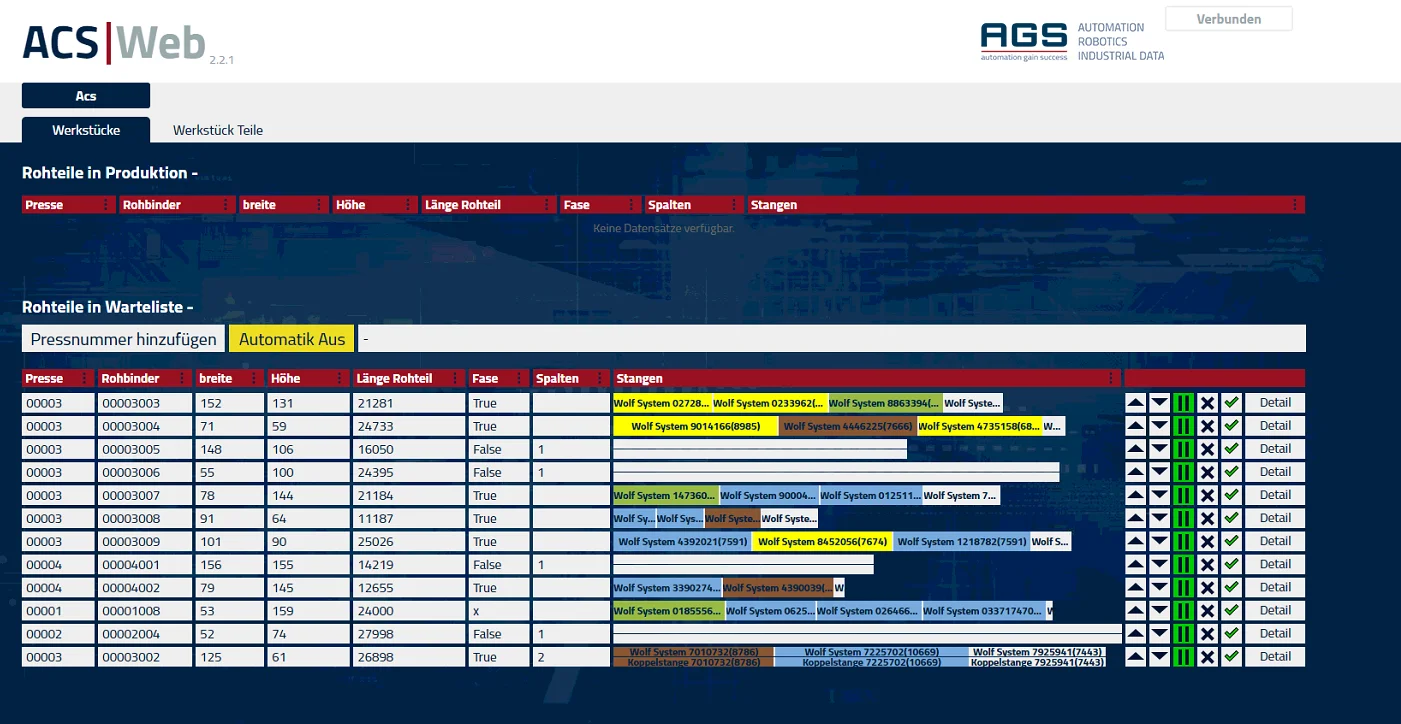Click the empty input field beside Automatik Aus

(x=832, y=339)
